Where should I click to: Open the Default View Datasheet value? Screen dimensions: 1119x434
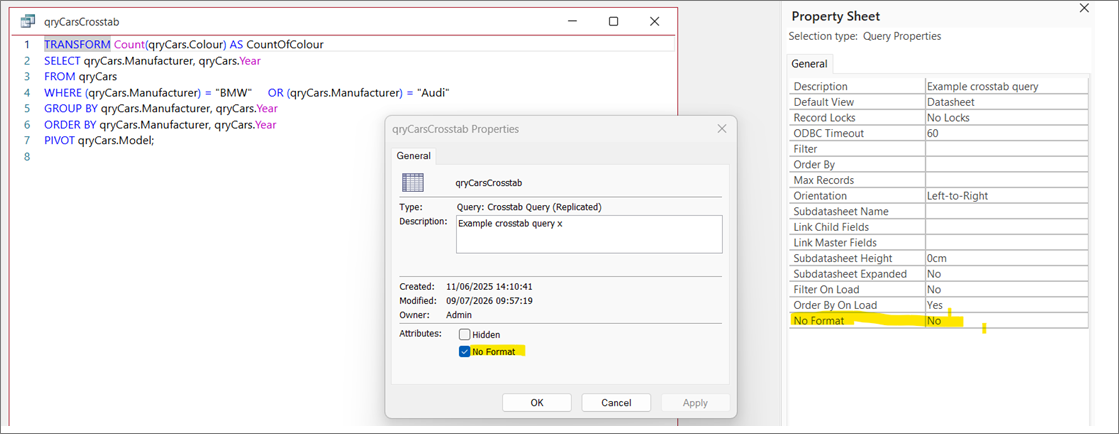(x=1006, y=102)
